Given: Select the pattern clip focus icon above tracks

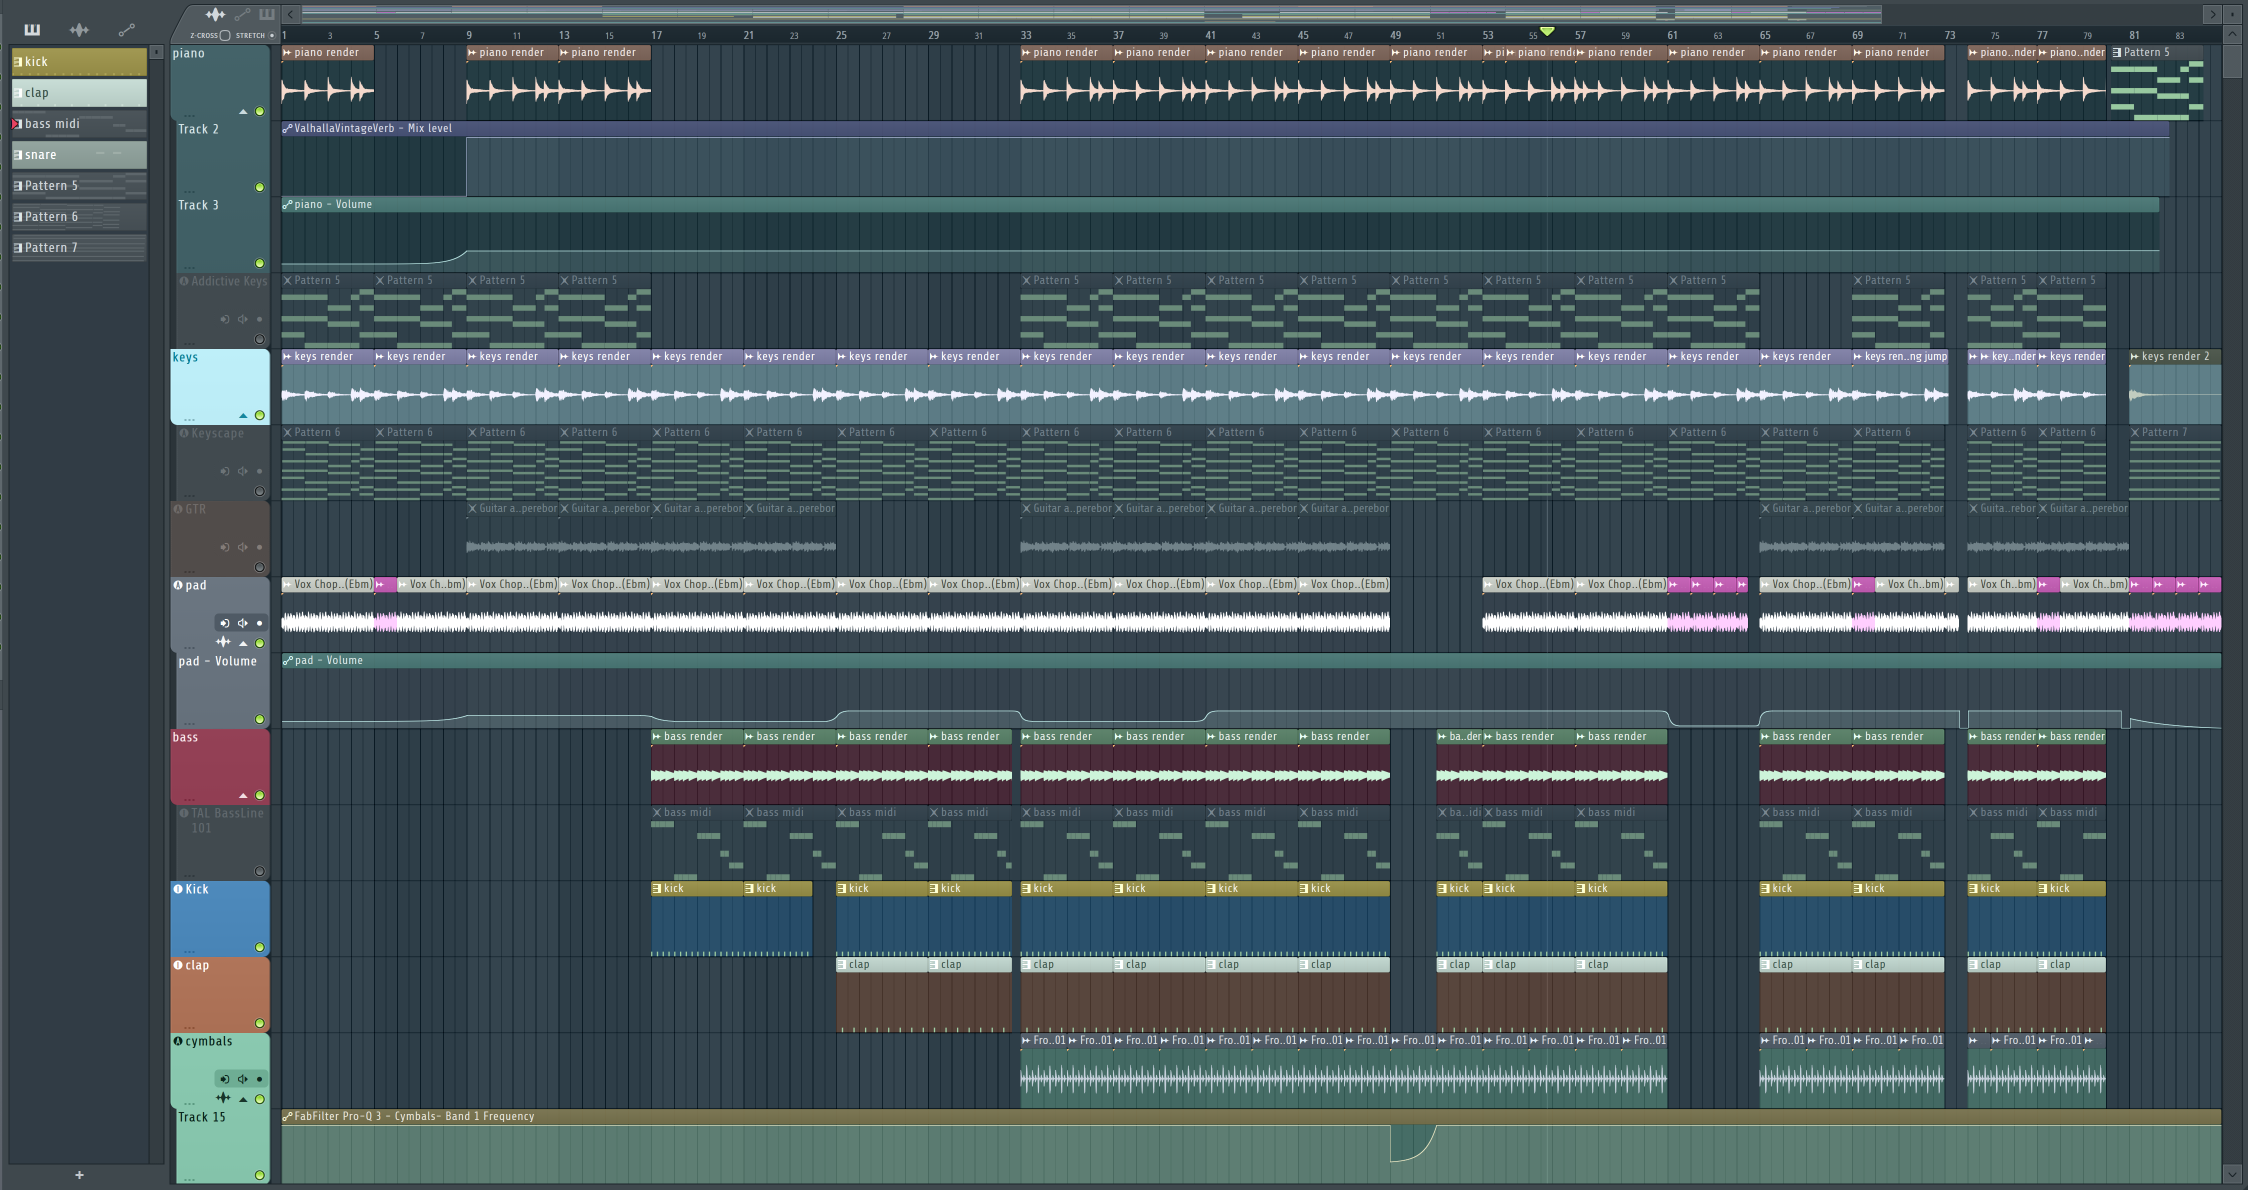Looking at the screenshot, I should click(x=266, y=15).
